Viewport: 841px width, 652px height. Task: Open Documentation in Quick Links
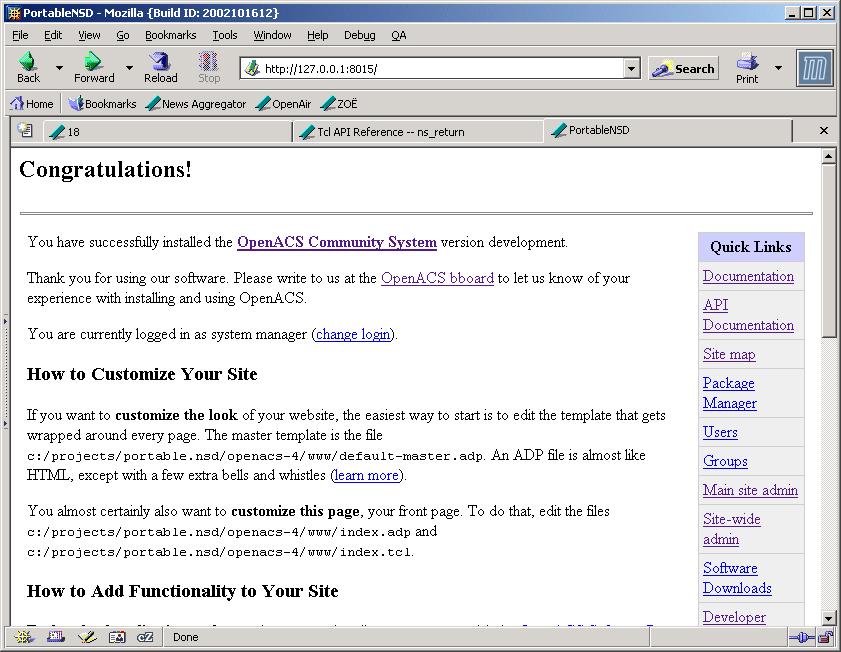pyautogui.click(x=748, y=276)
